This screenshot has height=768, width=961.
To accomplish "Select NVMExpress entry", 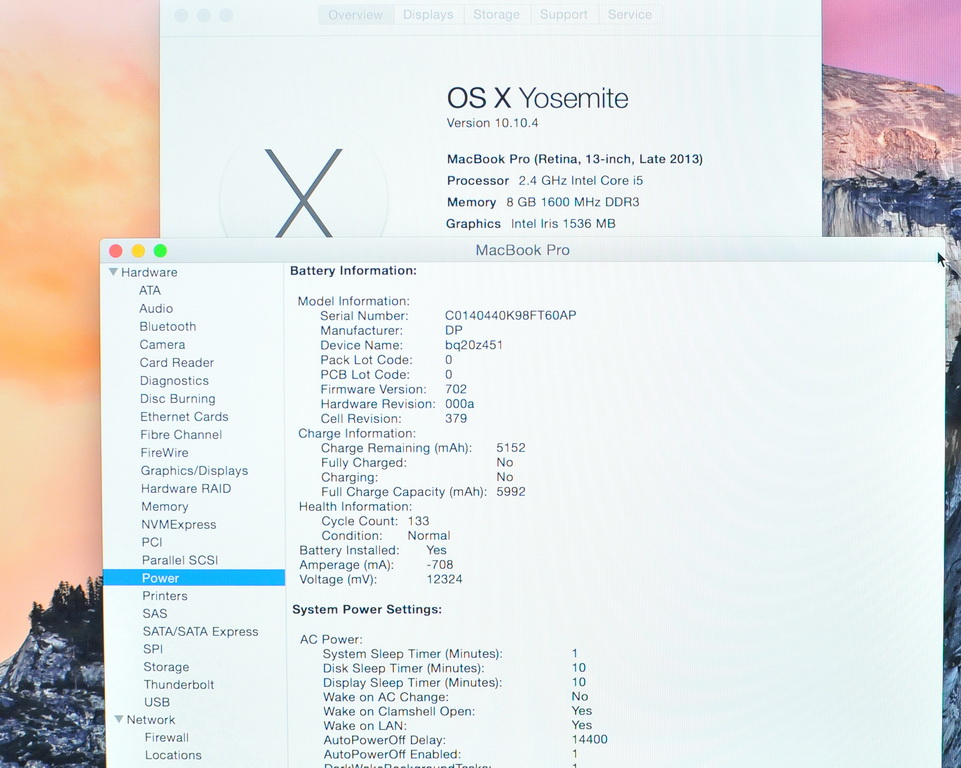I will click(x=178, y=525).
